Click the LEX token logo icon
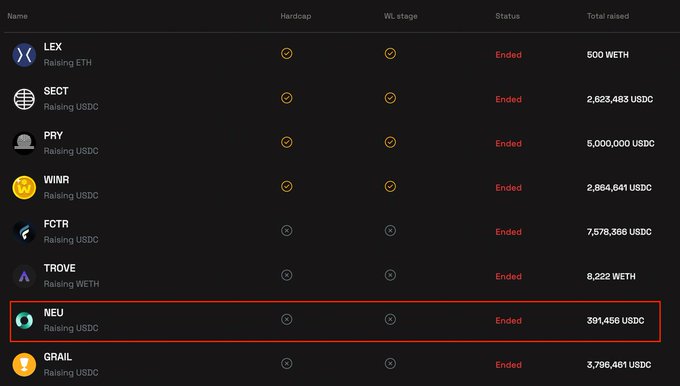The height and width of the screenshot is (386, 680). [x=24, y=55]
